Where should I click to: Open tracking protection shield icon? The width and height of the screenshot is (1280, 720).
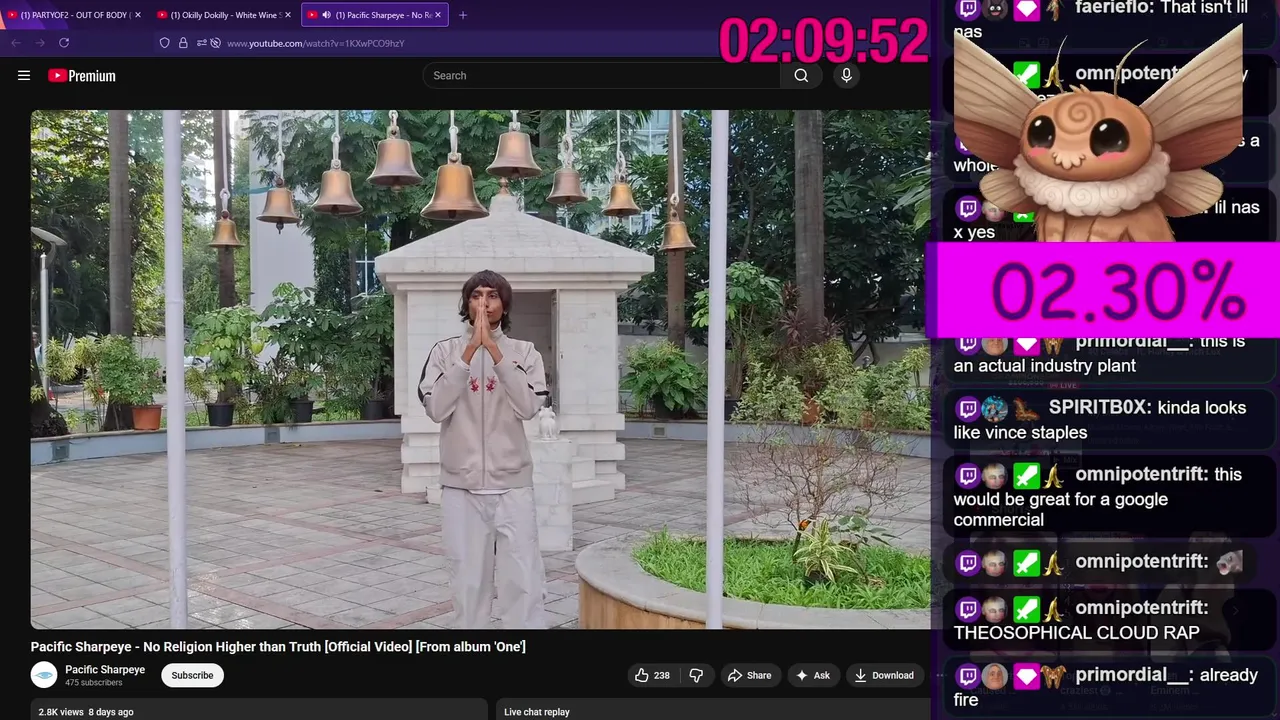(165, 43)
